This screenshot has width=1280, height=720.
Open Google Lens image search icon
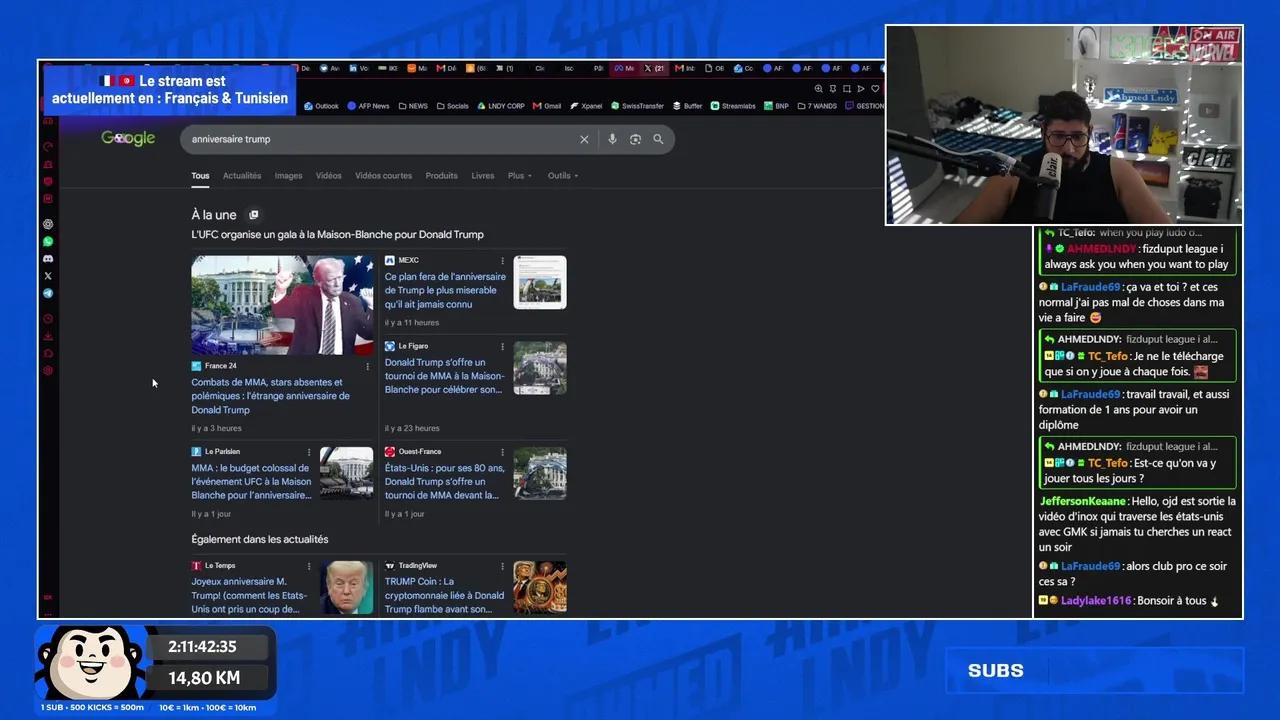tap(635, 139)
